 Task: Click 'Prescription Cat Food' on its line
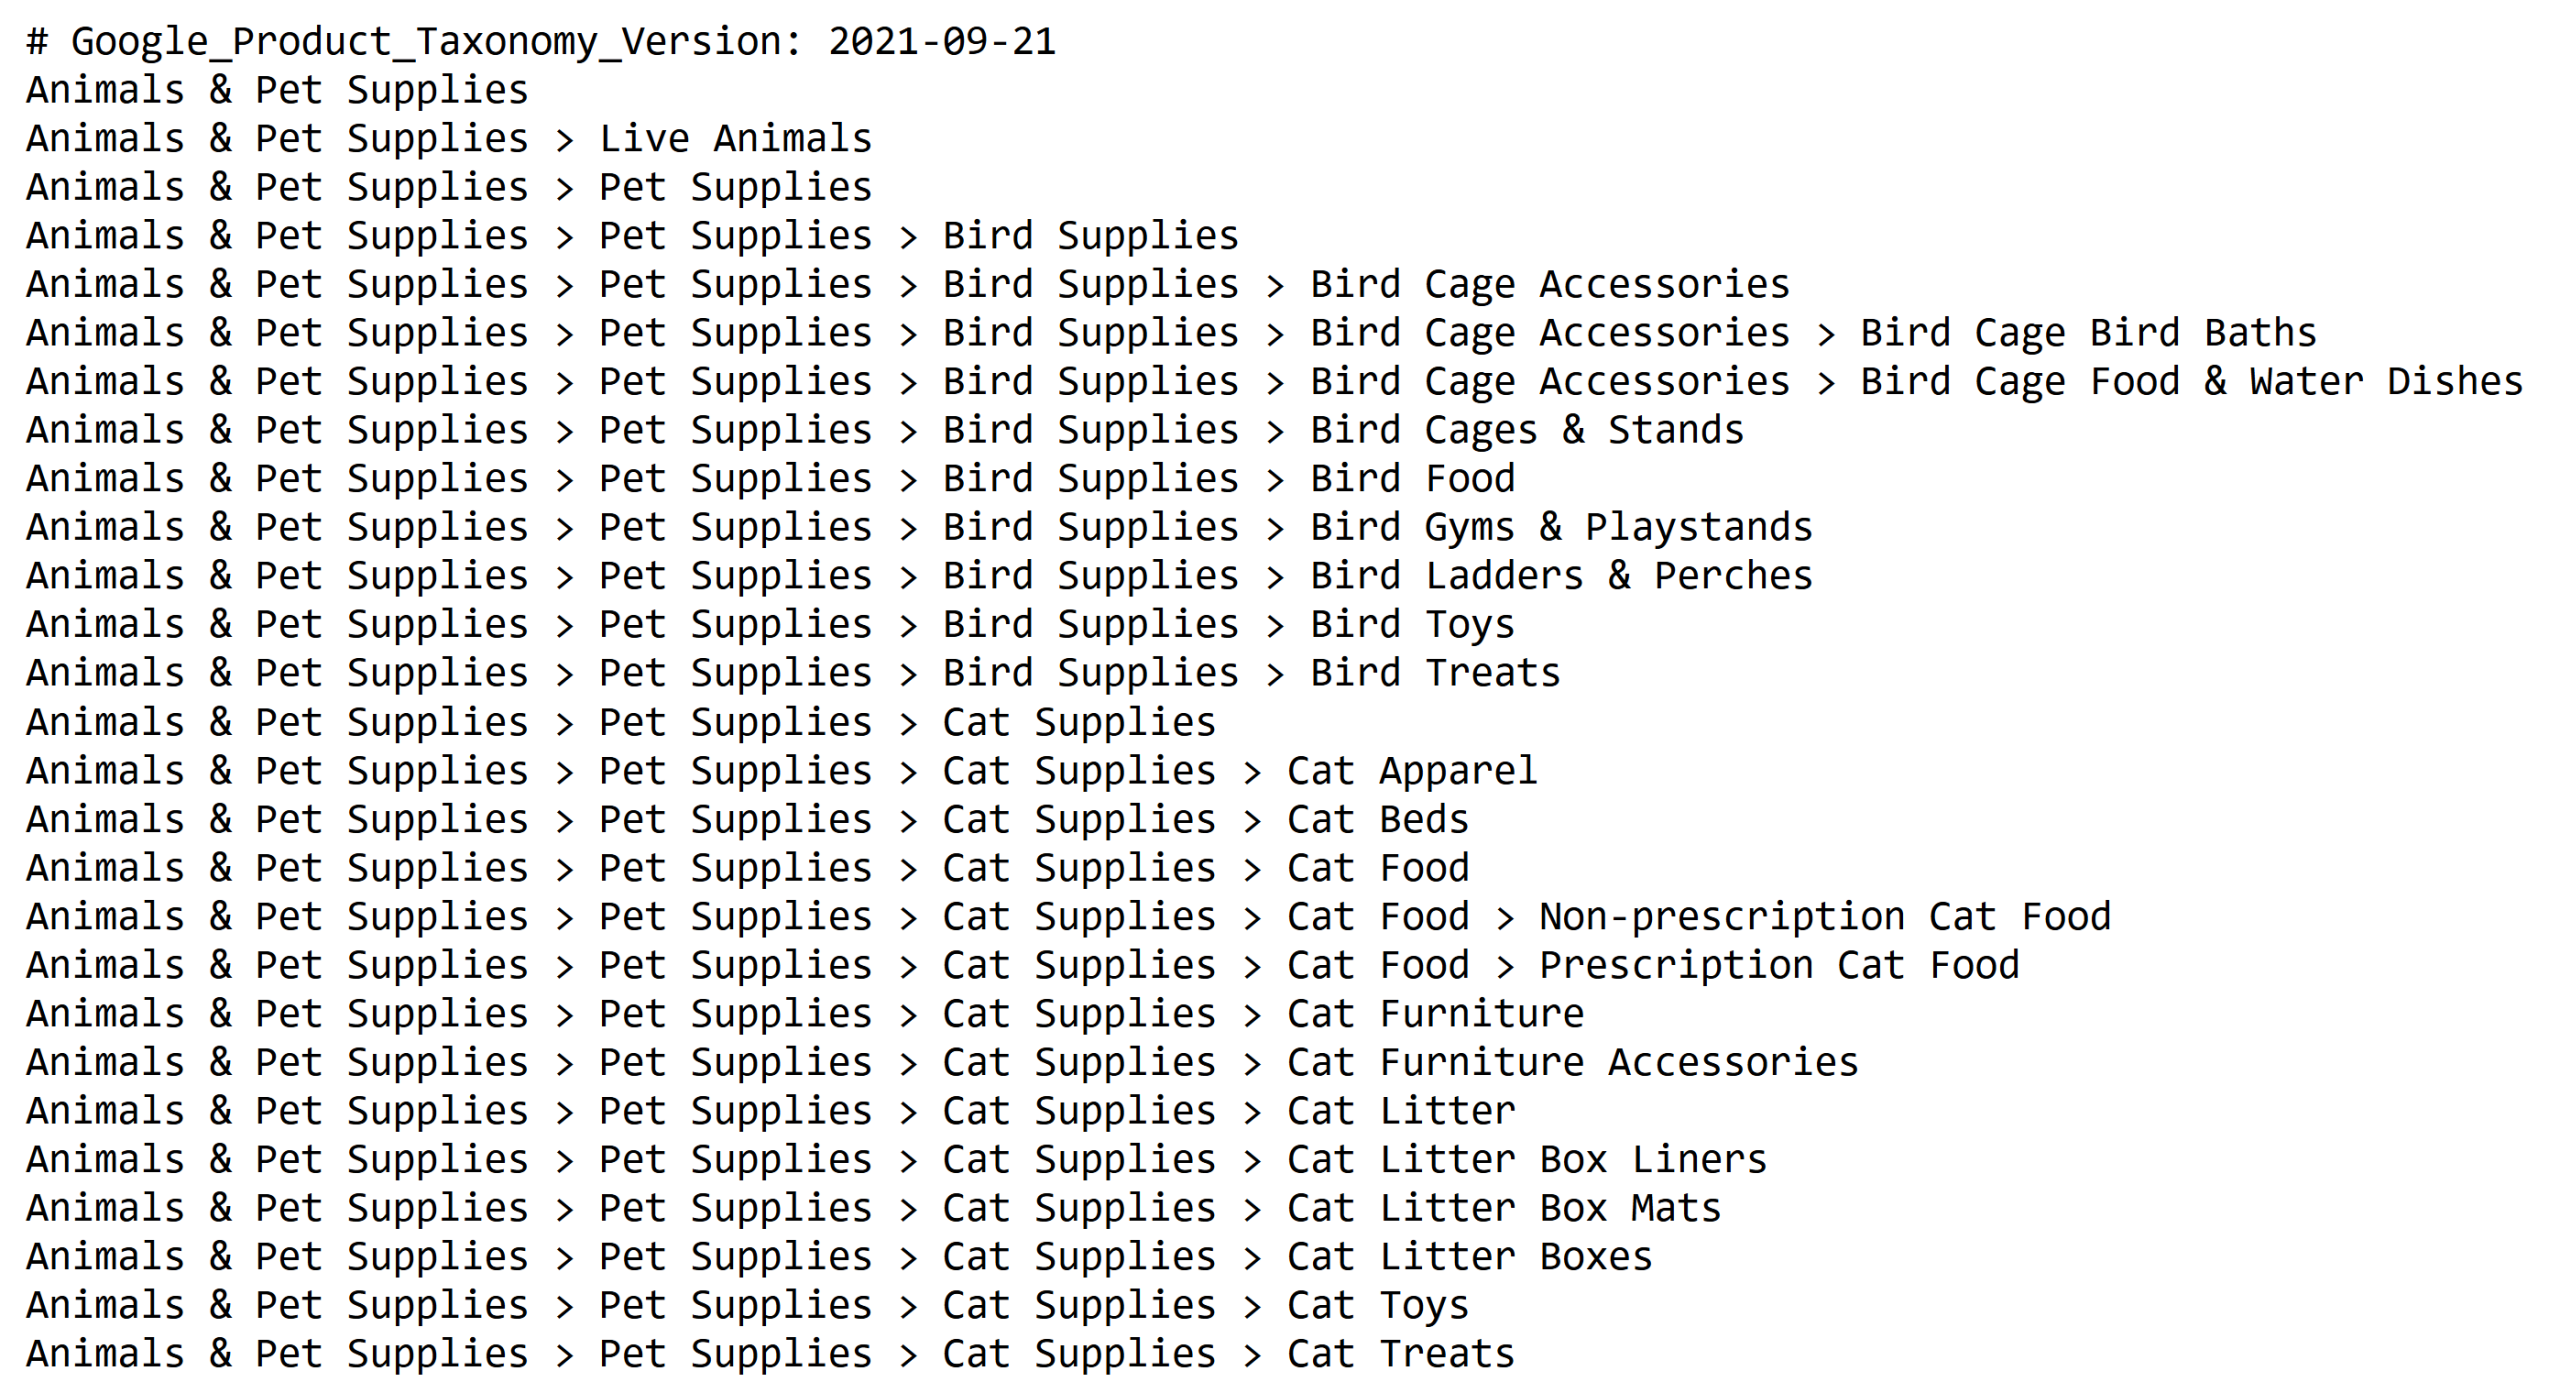click(1779, 966)
